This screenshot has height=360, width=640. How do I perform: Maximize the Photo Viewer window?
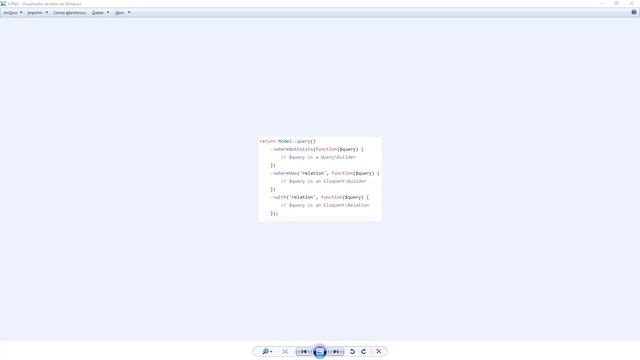pos(616,4)
